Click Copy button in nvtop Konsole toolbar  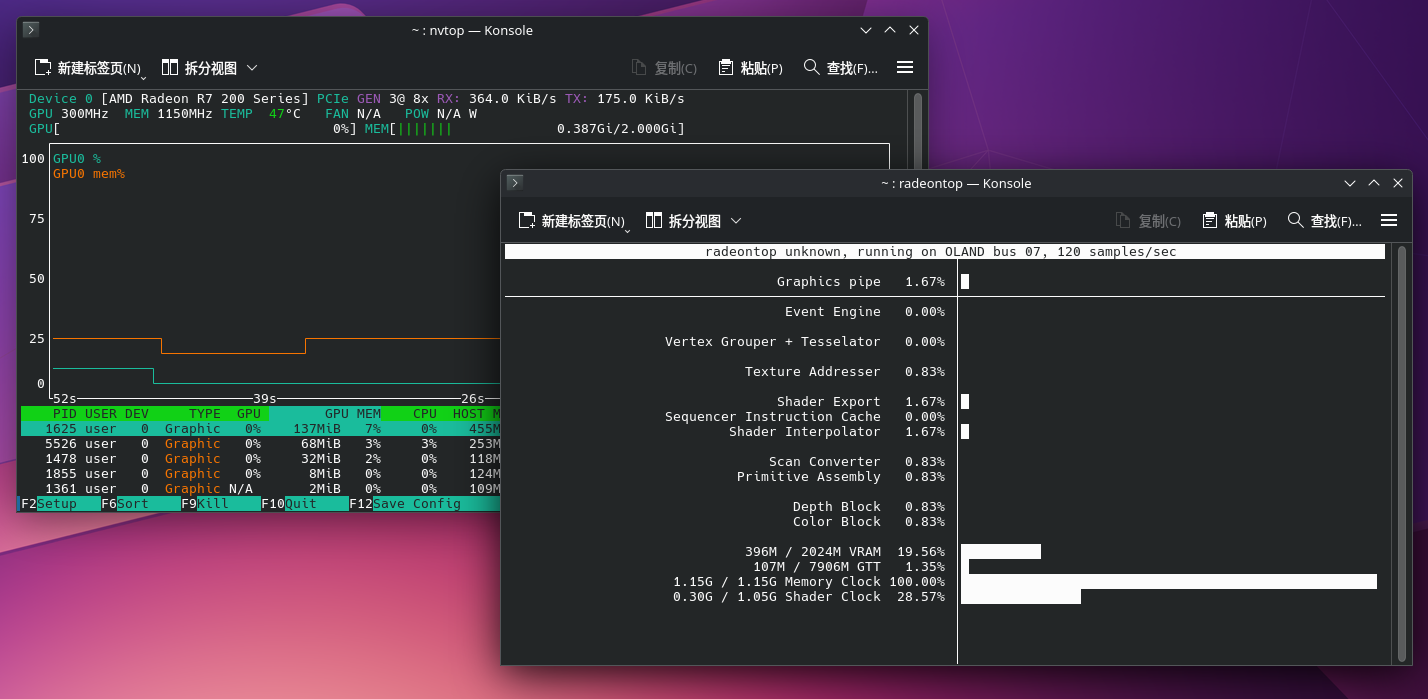pyautogui.click(x=665, y=68)
